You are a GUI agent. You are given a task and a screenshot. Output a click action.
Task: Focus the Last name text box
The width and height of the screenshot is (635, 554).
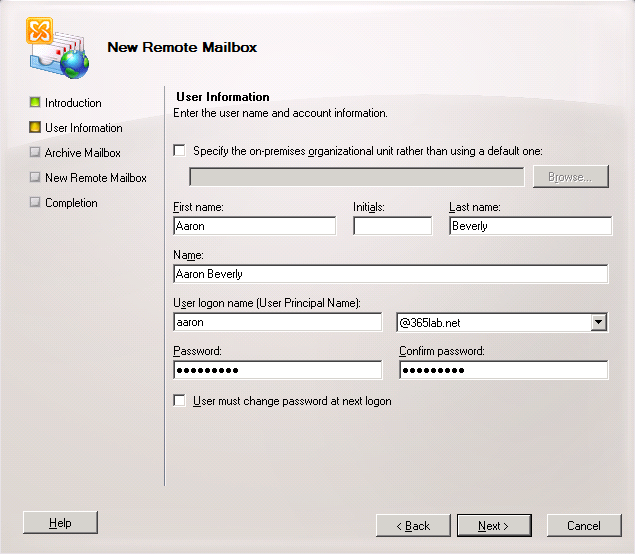point(530,226)
